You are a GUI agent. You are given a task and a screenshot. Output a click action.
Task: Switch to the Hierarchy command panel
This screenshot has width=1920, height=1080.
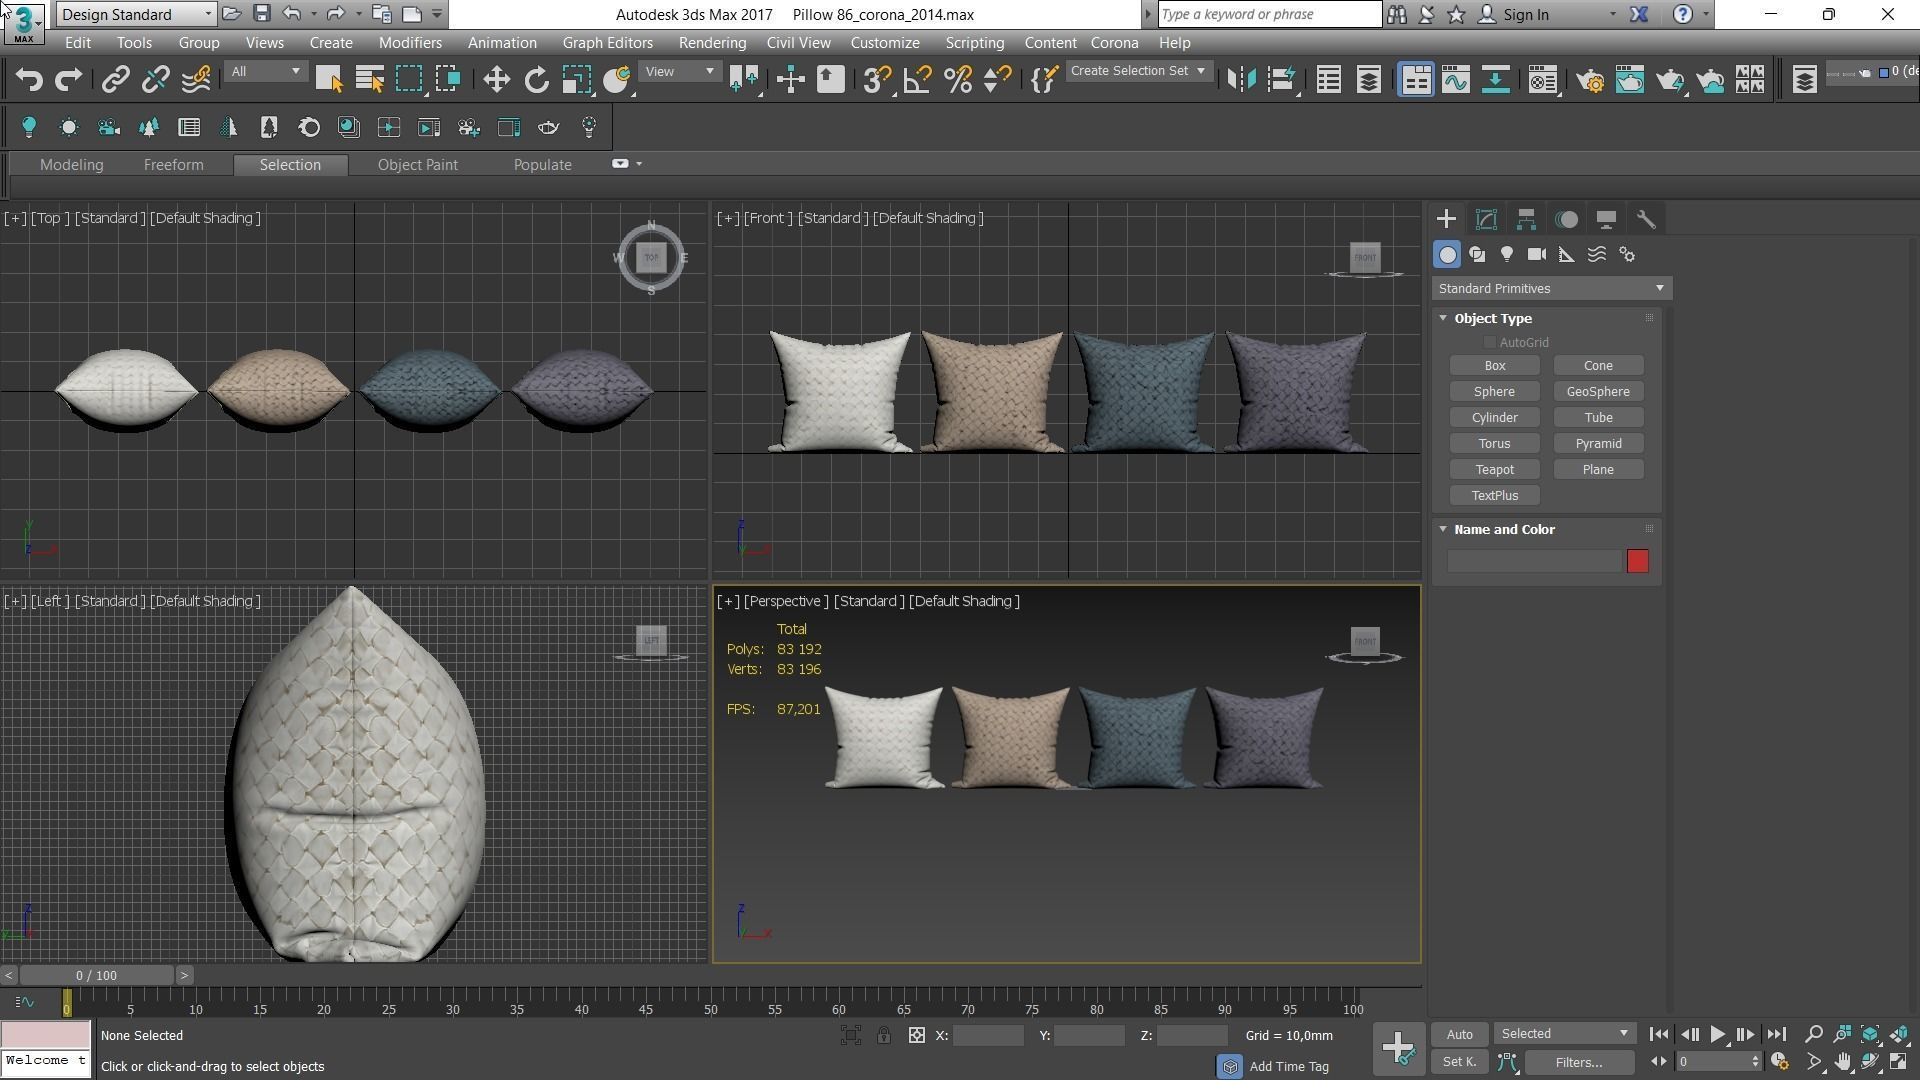click(x=1526, y=219)
